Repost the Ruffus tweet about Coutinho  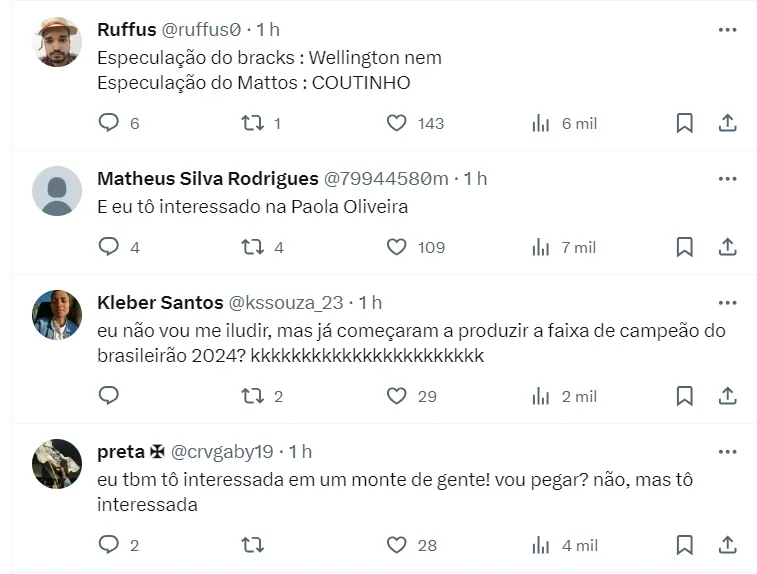point(253,123)
